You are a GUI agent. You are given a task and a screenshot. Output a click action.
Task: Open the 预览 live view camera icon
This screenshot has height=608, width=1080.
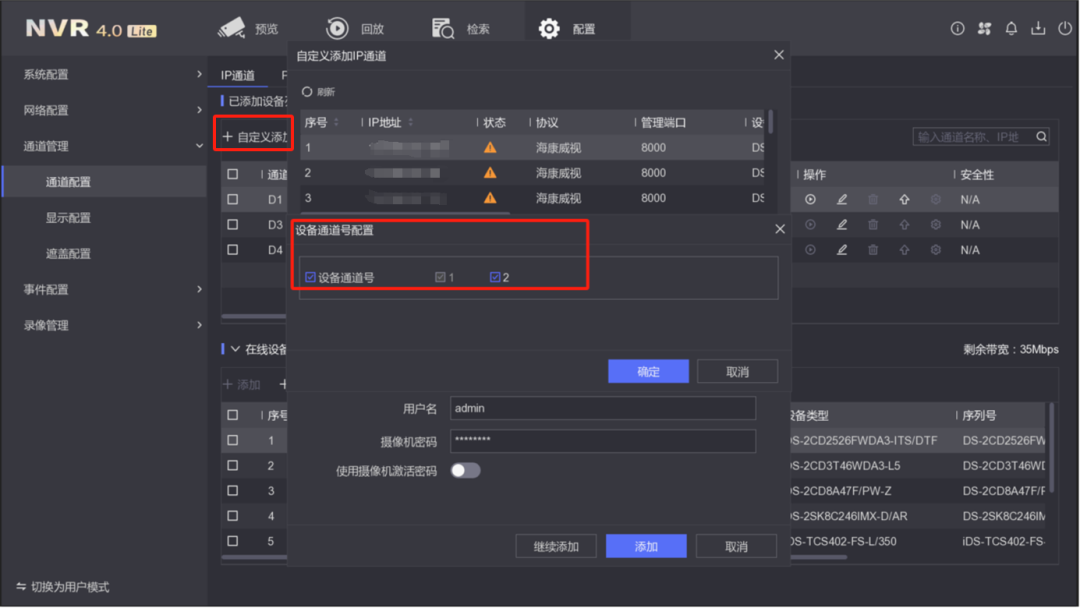[232, 28]
